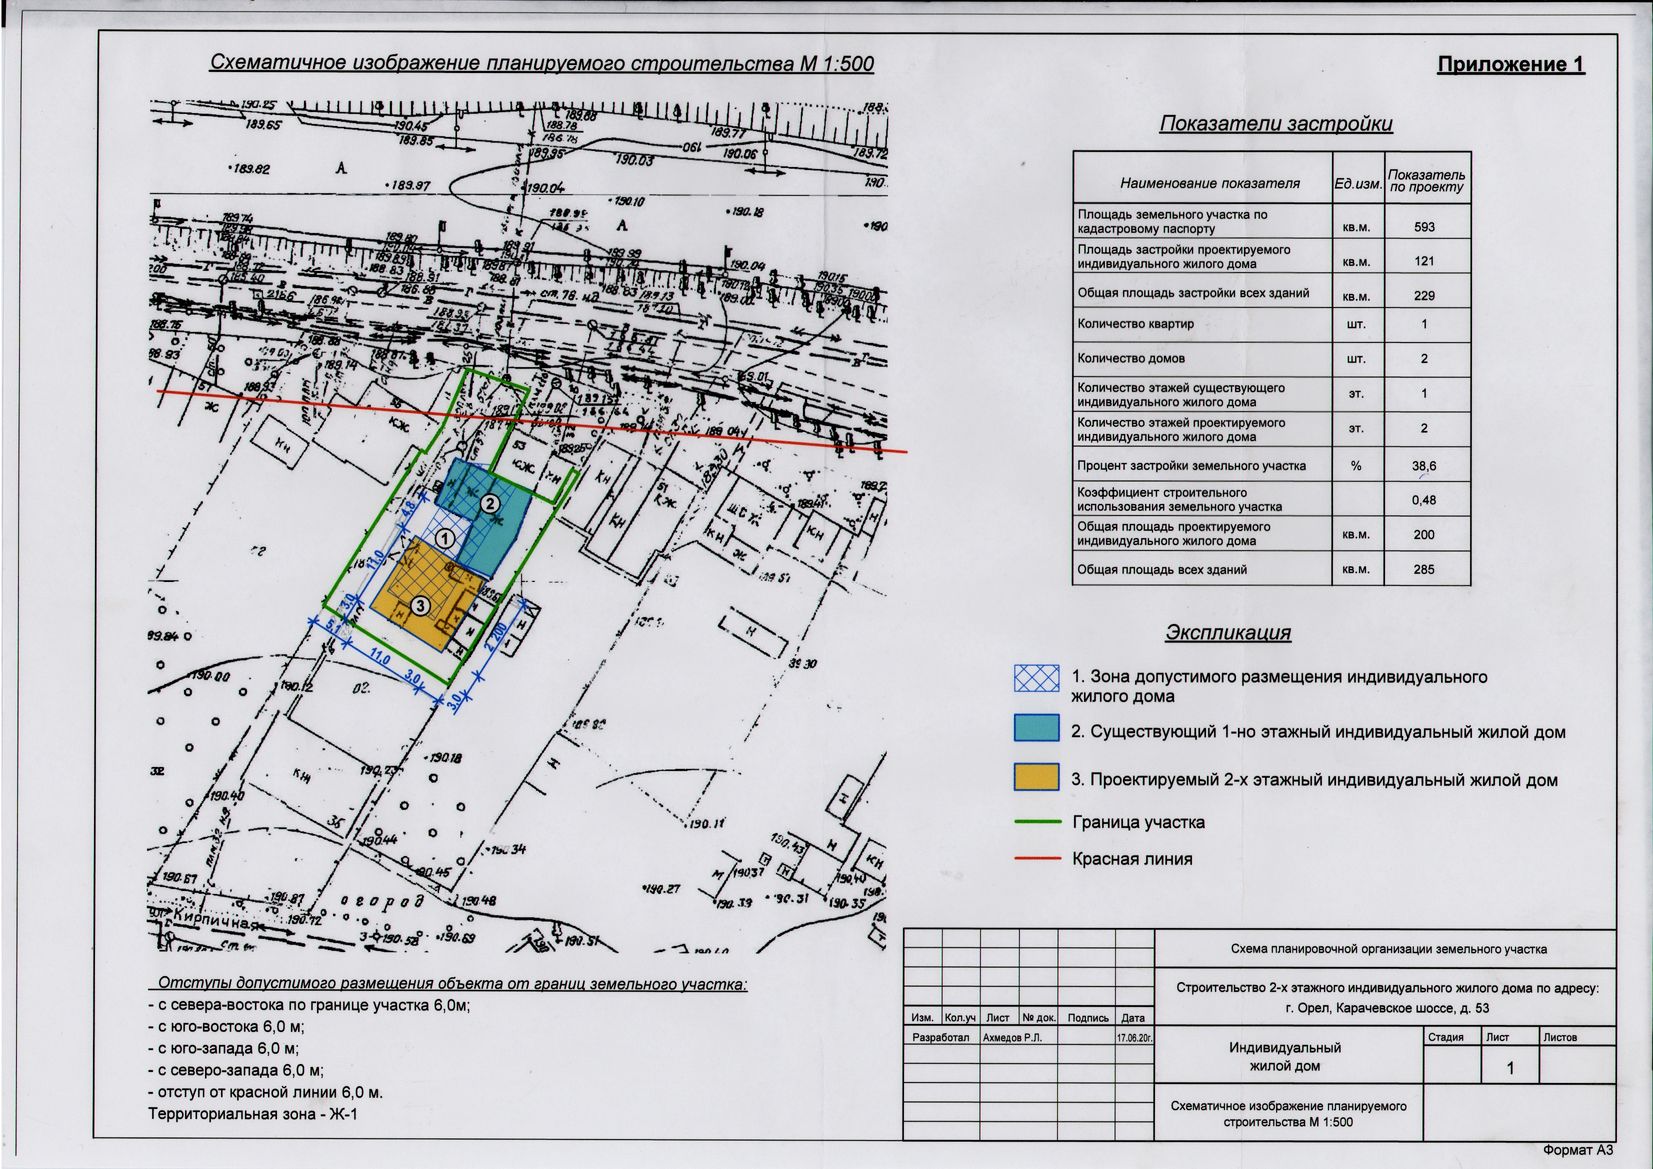Click address 'г. Орел, Карачевское шоссе, д. 53'

[x=1387, y=1008]
